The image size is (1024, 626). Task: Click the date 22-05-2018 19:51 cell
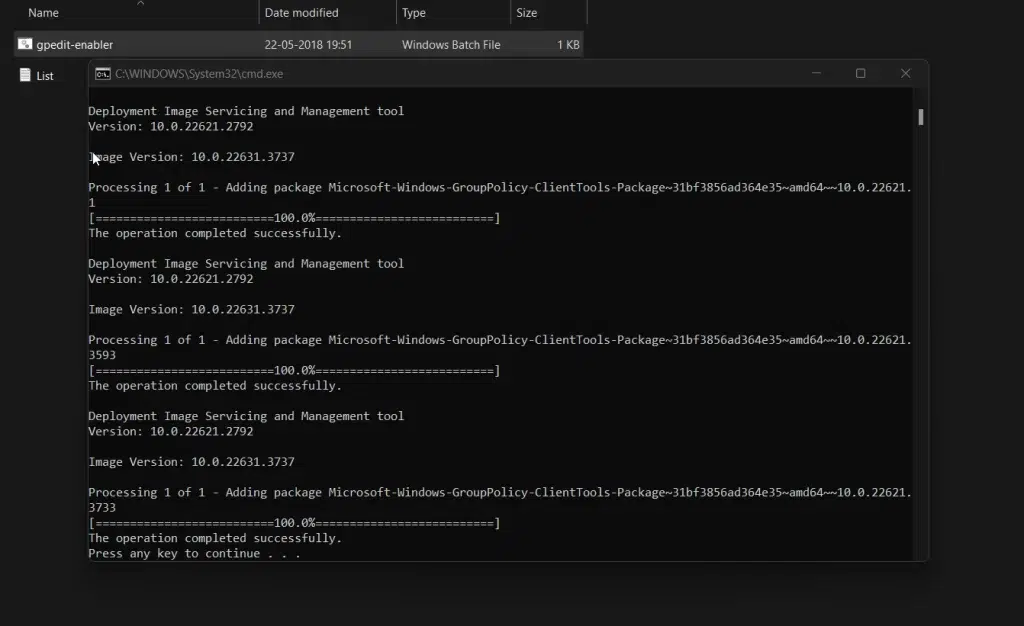308,45
